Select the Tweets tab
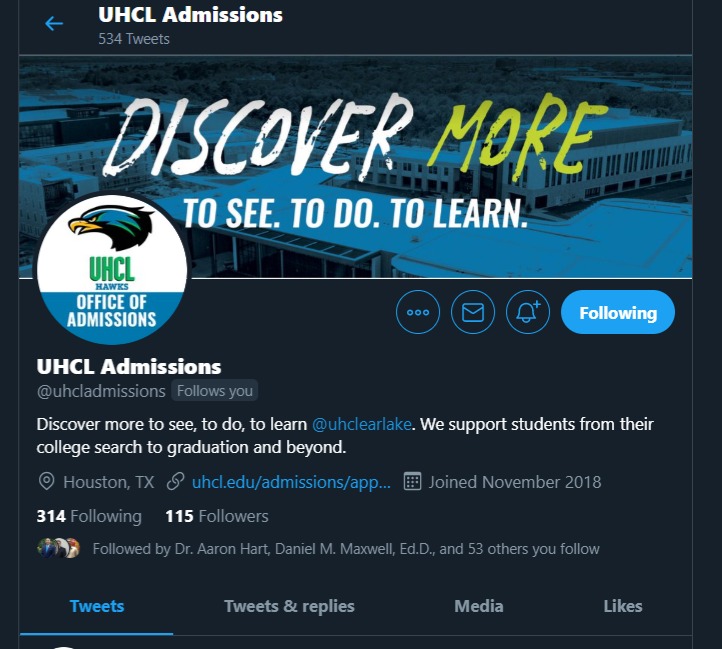The height and width of the screenshot is (649, 722). (97, 606)
